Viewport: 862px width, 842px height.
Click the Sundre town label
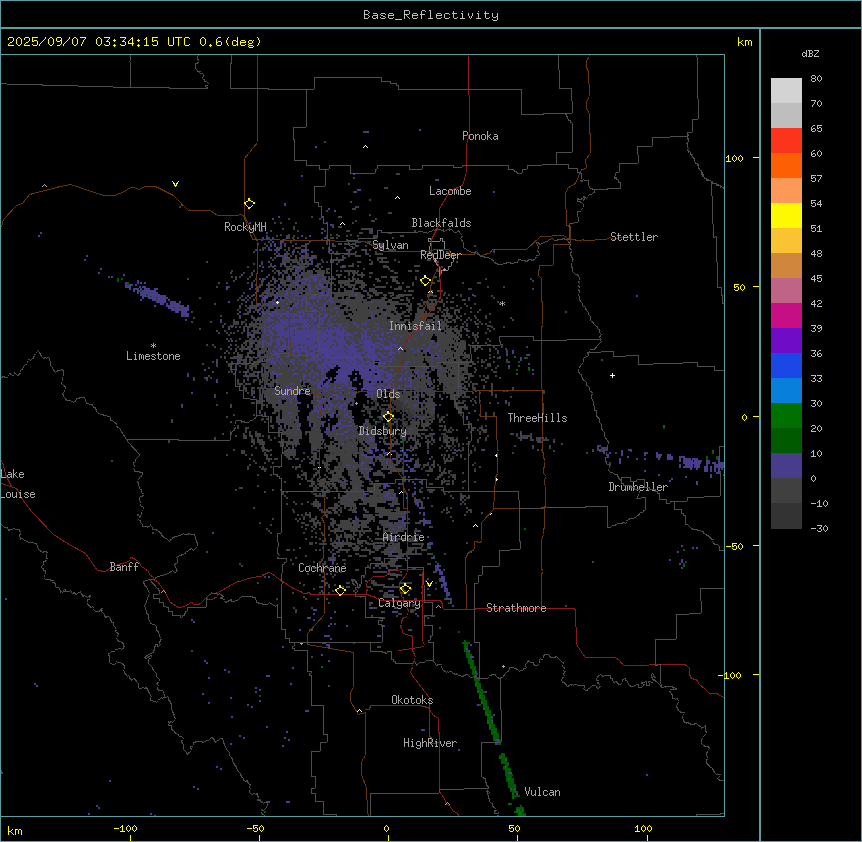pos(292,391)
